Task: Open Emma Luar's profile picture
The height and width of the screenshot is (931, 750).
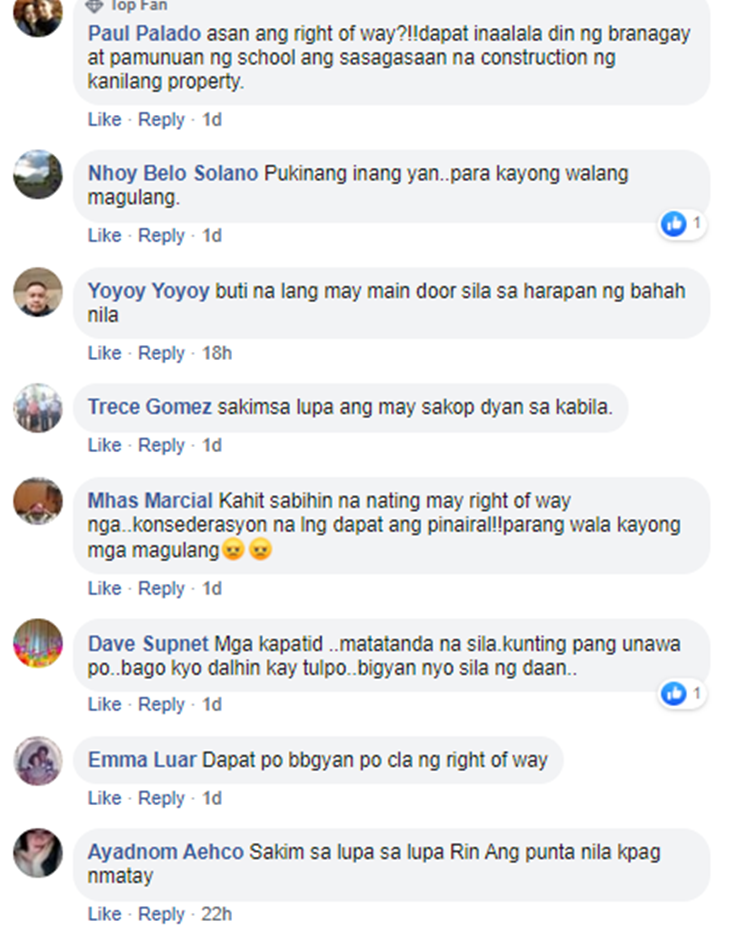Action: click(x=38, y=761)
